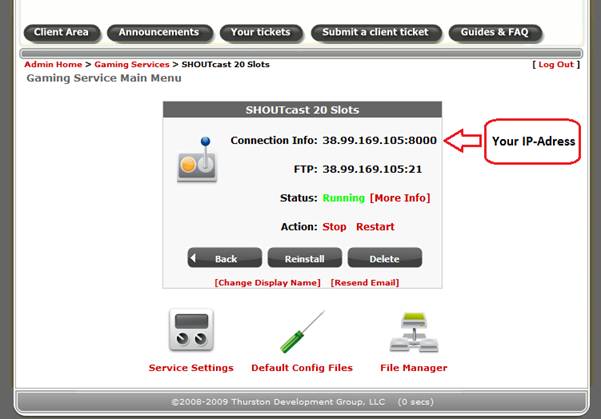Select FTP address 38.99.169.105:21
Viewport: 601px width, 419px height.
pyautogui.click(x=372, y=169)
